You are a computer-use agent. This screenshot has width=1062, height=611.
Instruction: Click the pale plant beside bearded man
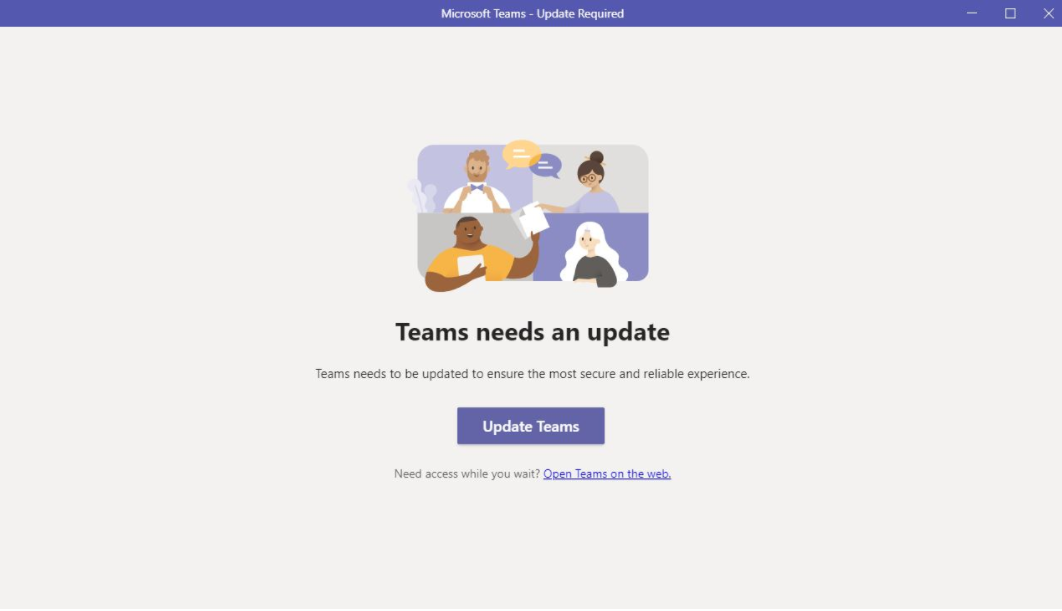[x=422, y=196]
